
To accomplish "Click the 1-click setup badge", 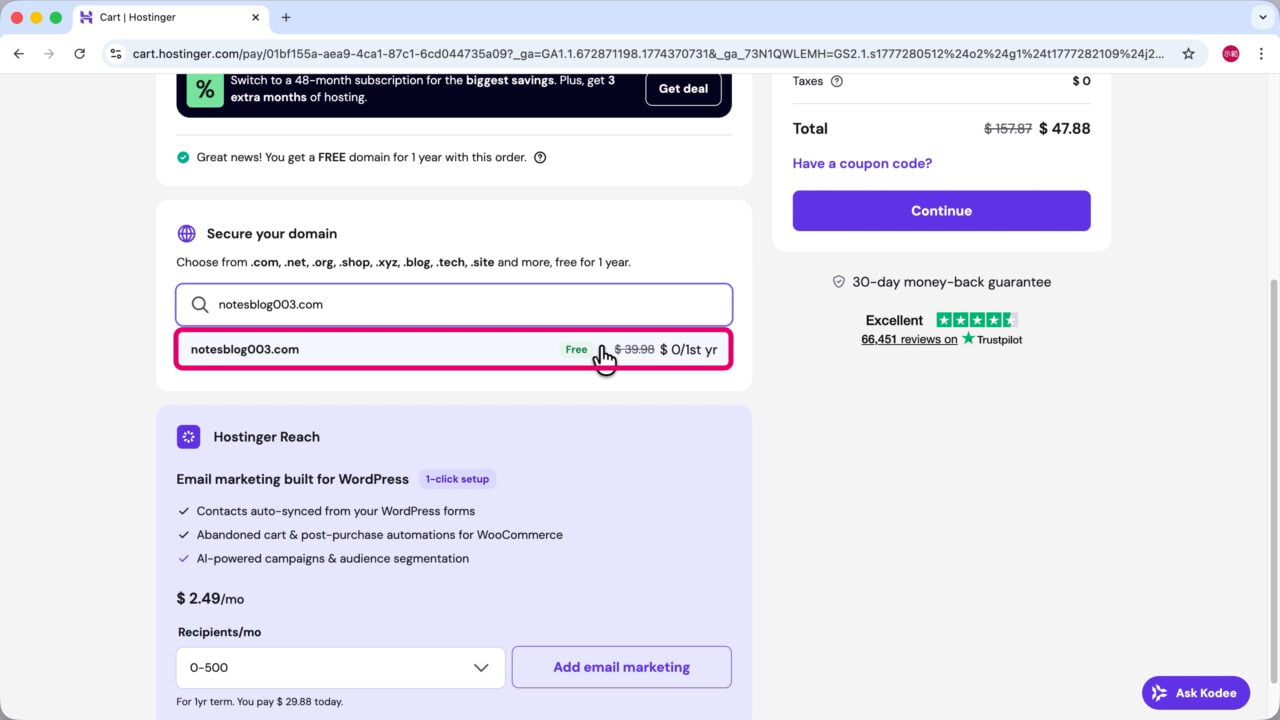I will coord(457,479).
